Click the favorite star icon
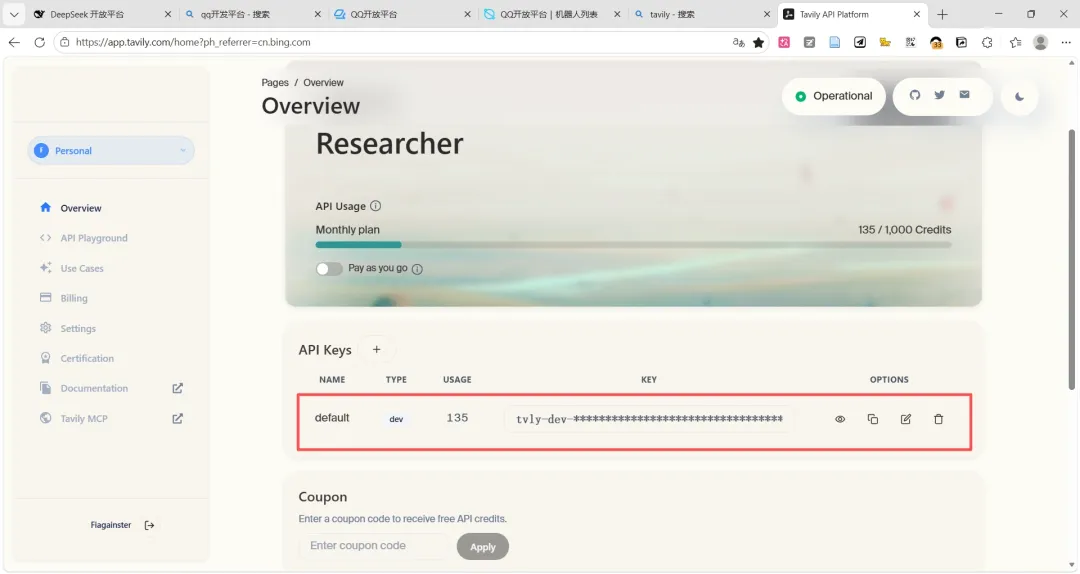The image size is (1080, 574). click(758, 42)
